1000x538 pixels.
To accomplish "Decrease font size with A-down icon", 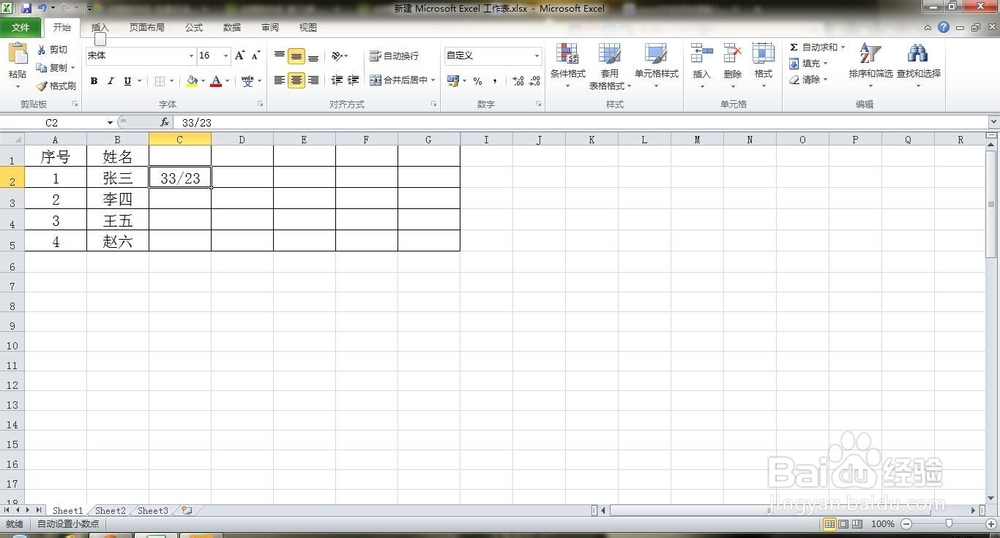I will [256, 55].
